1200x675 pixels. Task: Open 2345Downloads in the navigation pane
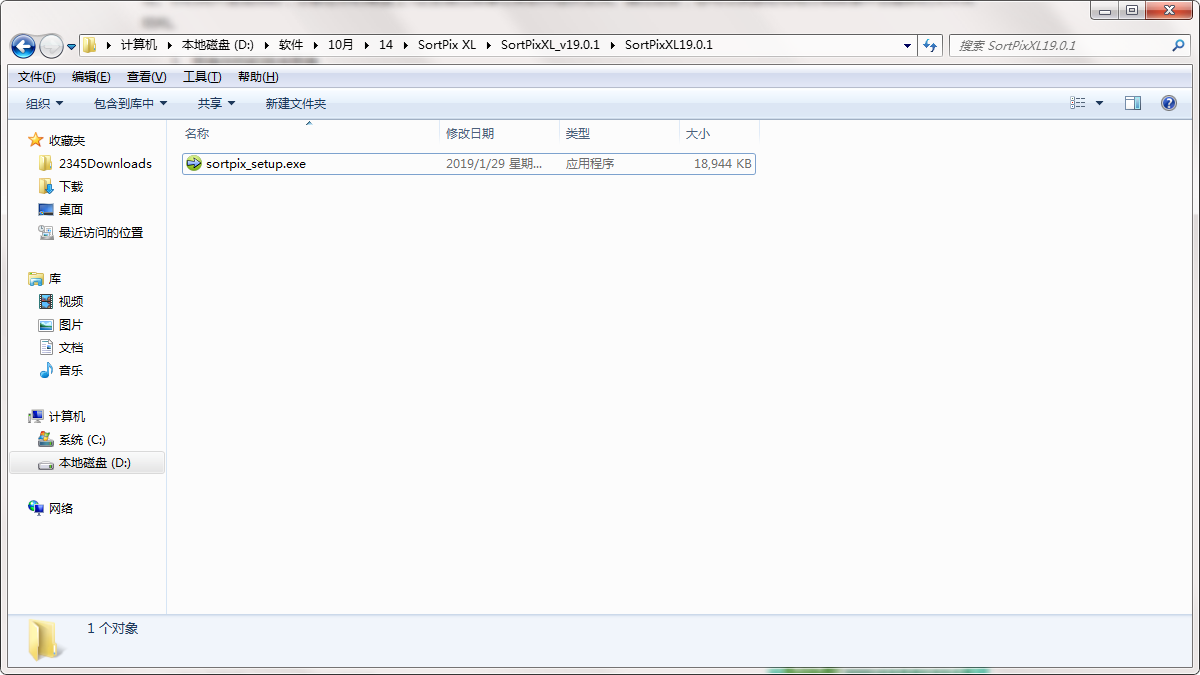click(105, 163)
